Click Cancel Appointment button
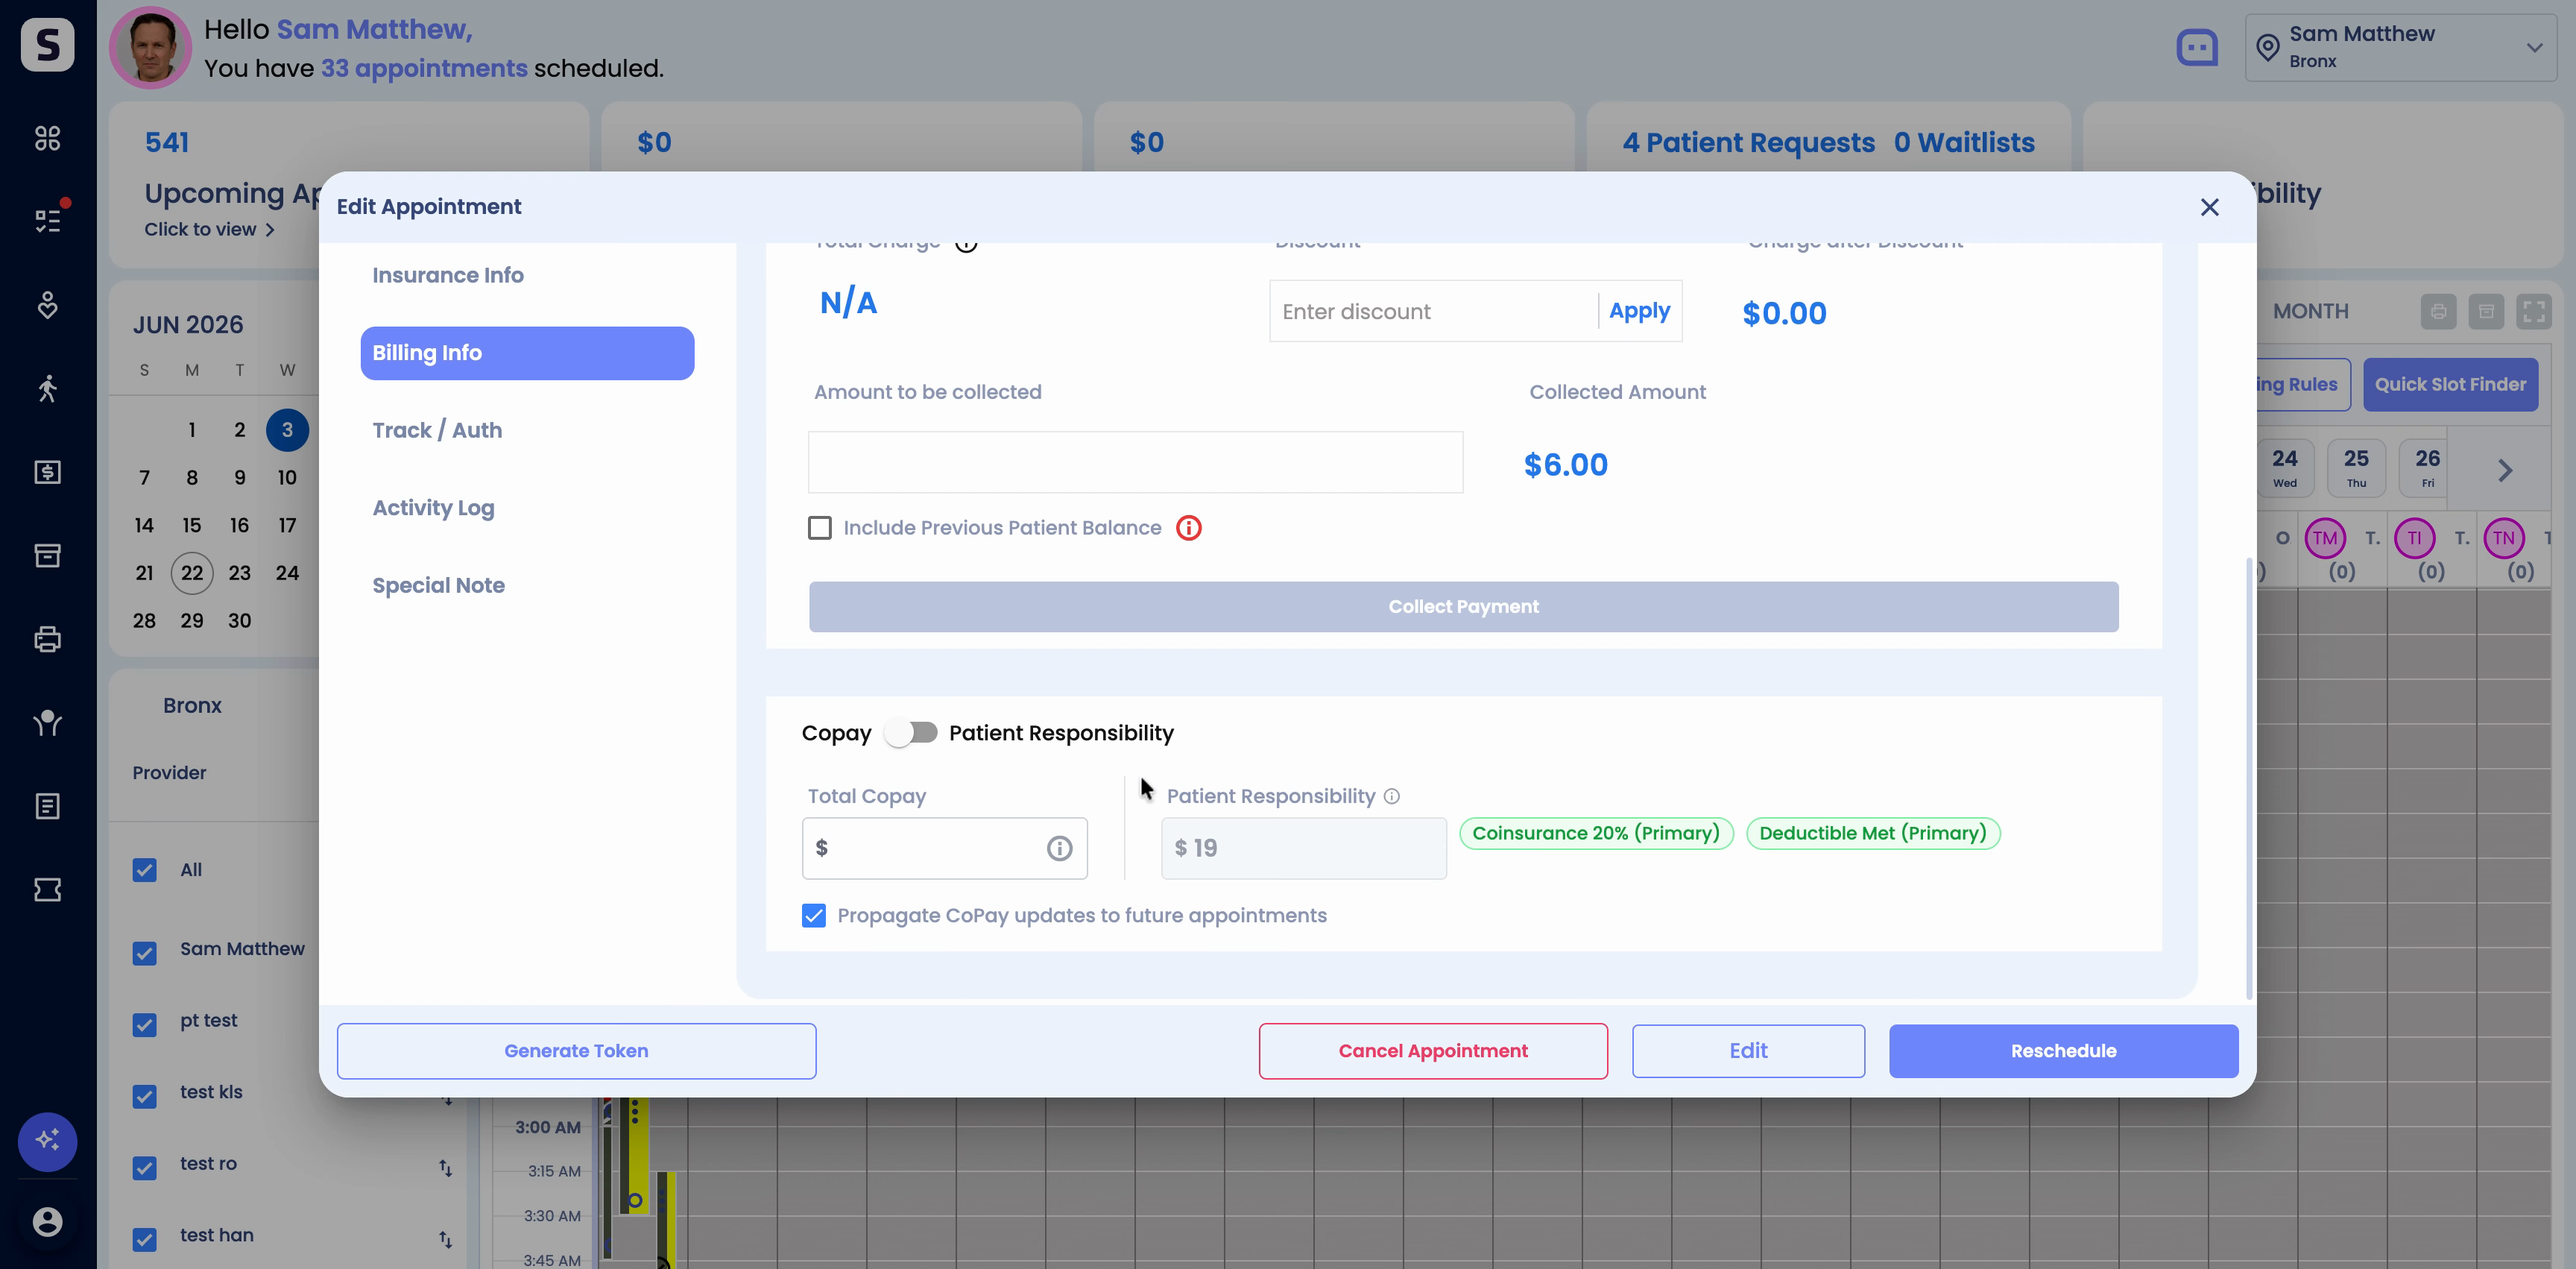The width and height of the screenshot is (2576, 1269). [1433, 1051]
